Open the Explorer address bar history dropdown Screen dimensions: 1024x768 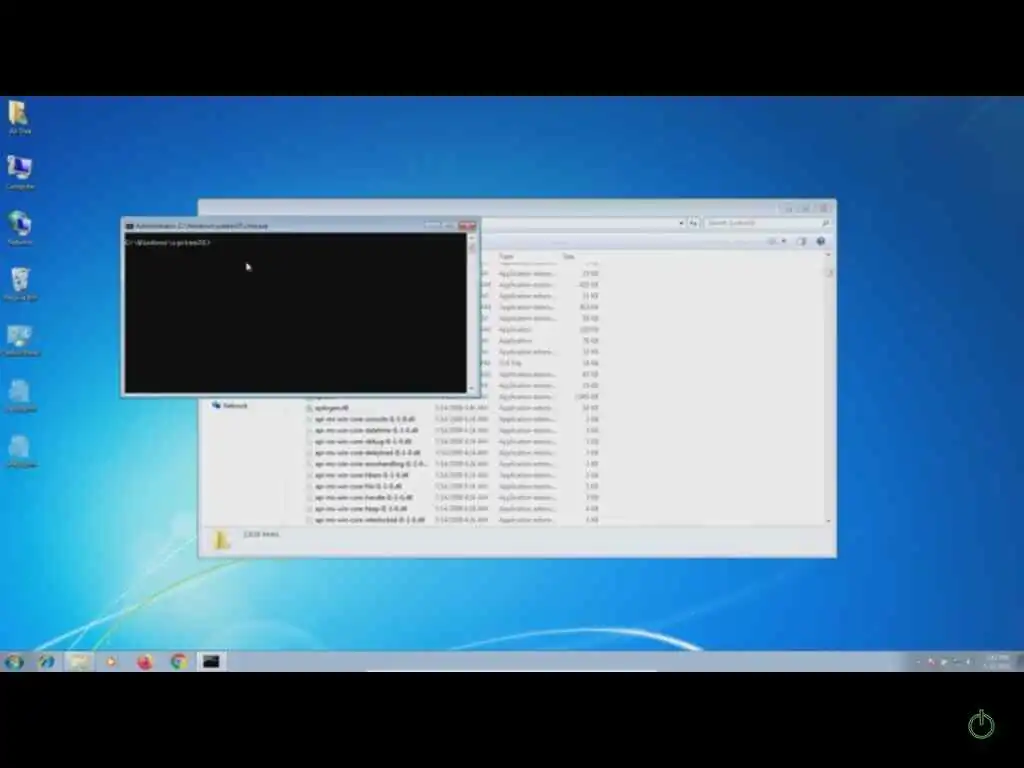coord(681,223)
